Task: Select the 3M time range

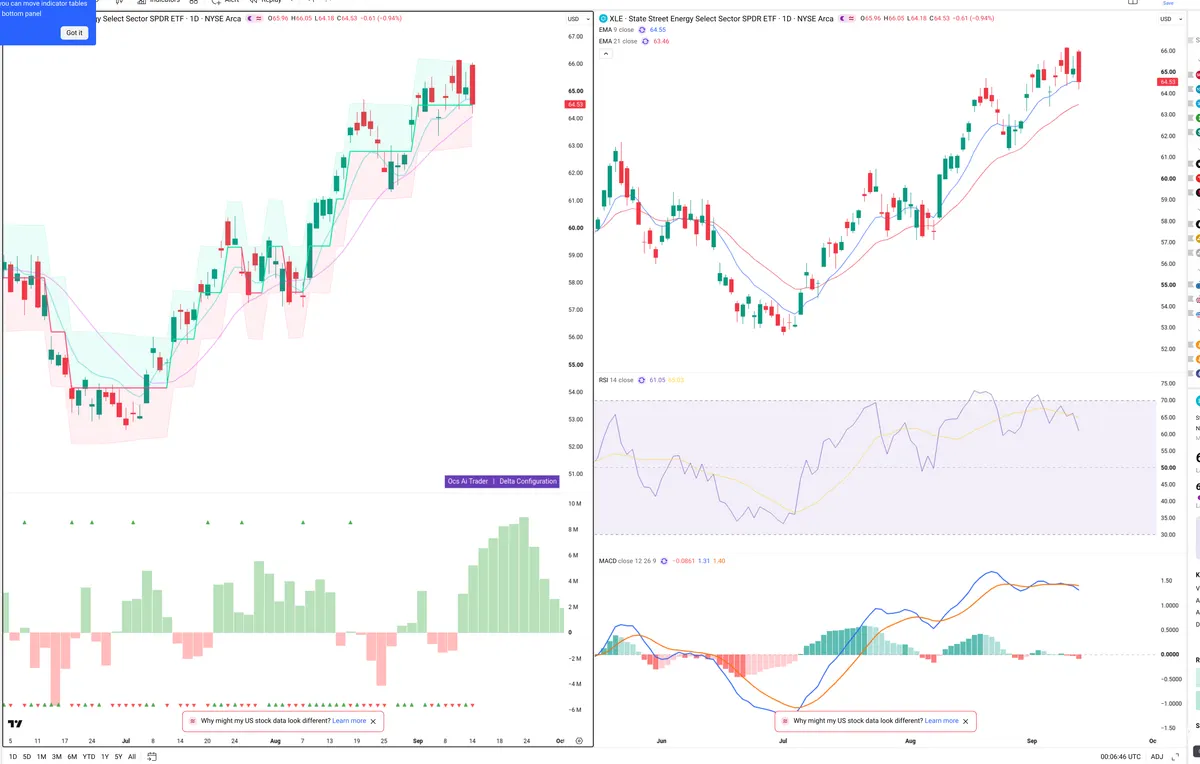Action: (x=57, y=757)
